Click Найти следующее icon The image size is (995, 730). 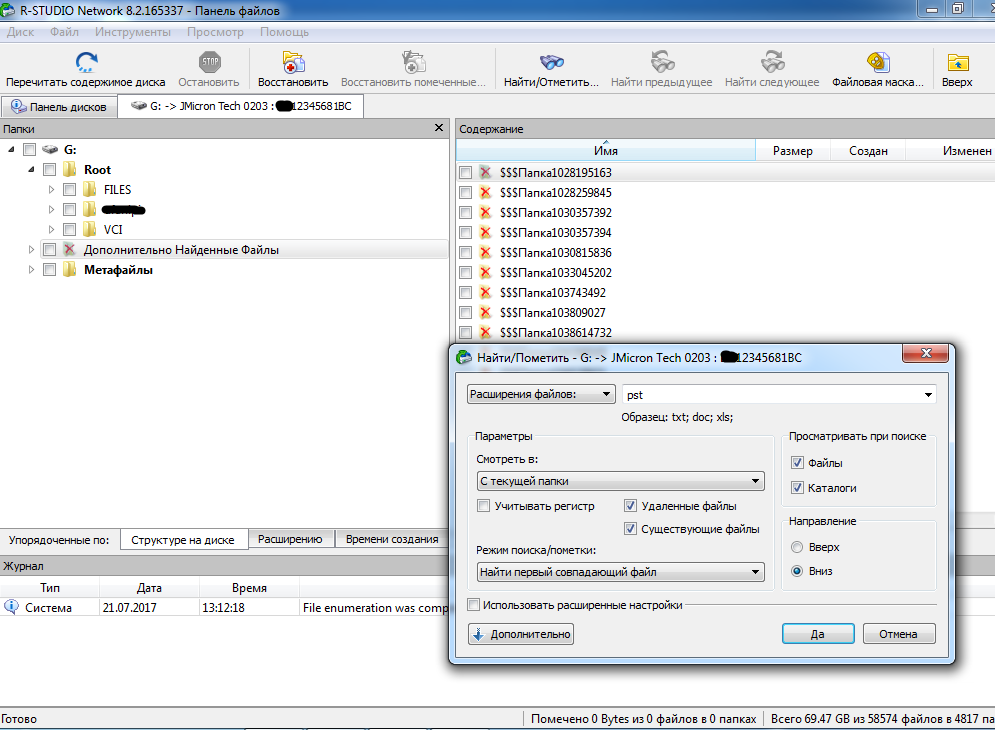[772, 62]
